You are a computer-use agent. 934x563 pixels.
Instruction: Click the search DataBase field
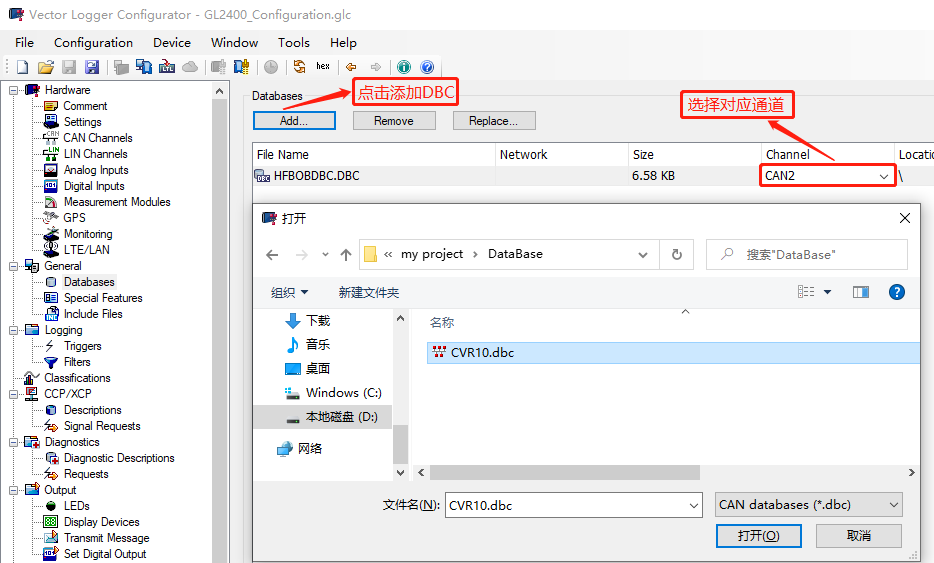(x=807, y=255)
